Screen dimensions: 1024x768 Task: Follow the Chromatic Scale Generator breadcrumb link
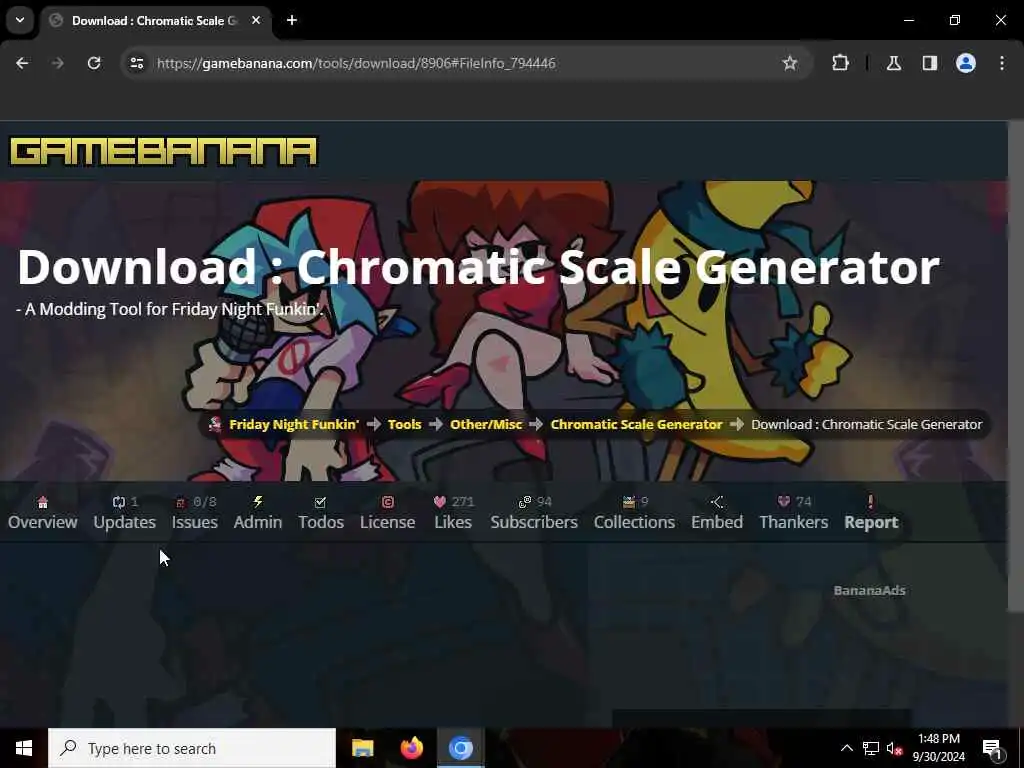(636, 424)
